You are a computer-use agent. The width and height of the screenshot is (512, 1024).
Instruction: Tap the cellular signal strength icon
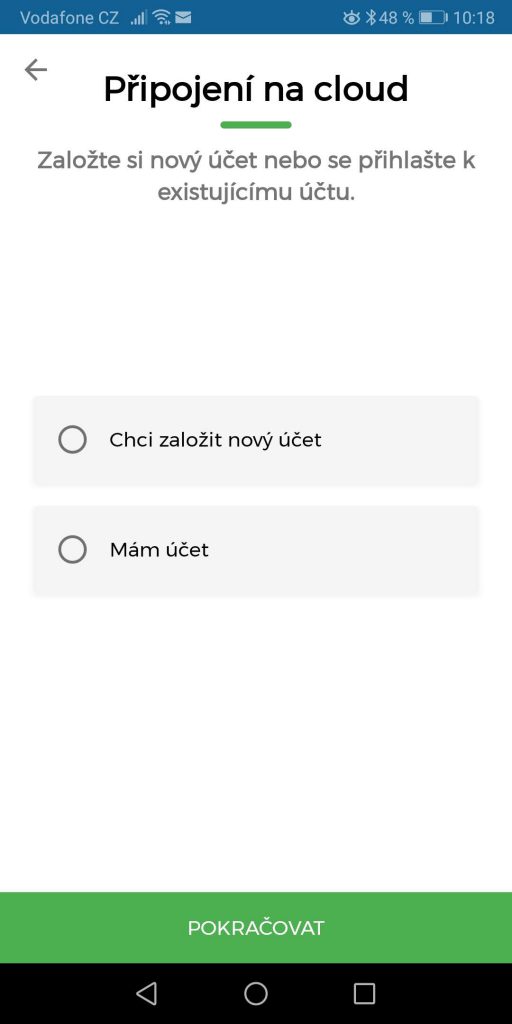coord(138,18)
